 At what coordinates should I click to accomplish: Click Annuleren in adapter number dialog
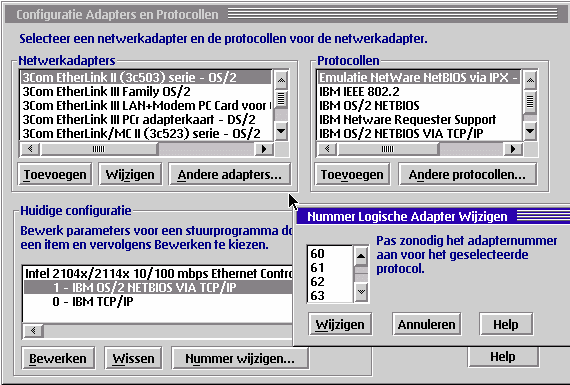pos(427,324)
